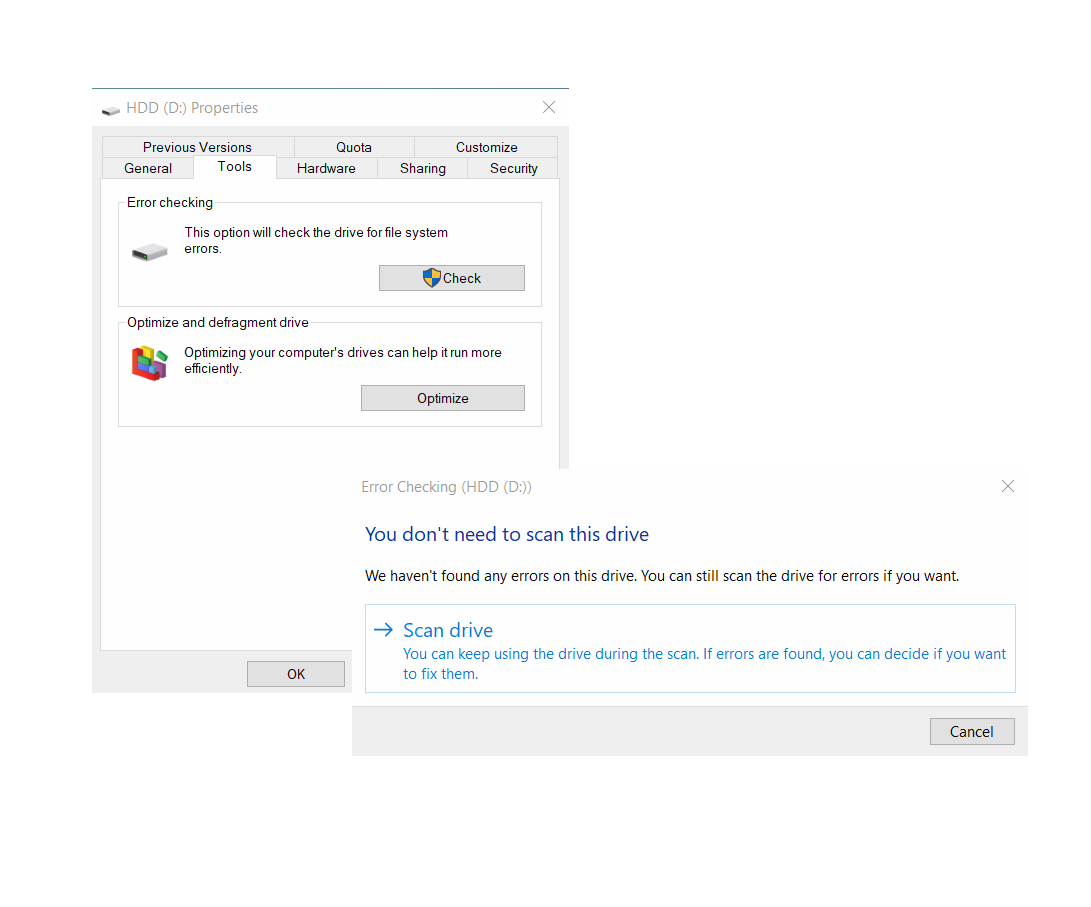1091x907 pixels.
Task: Click the blue arrow beside Scan drive
Action: (x=383, y=630)
